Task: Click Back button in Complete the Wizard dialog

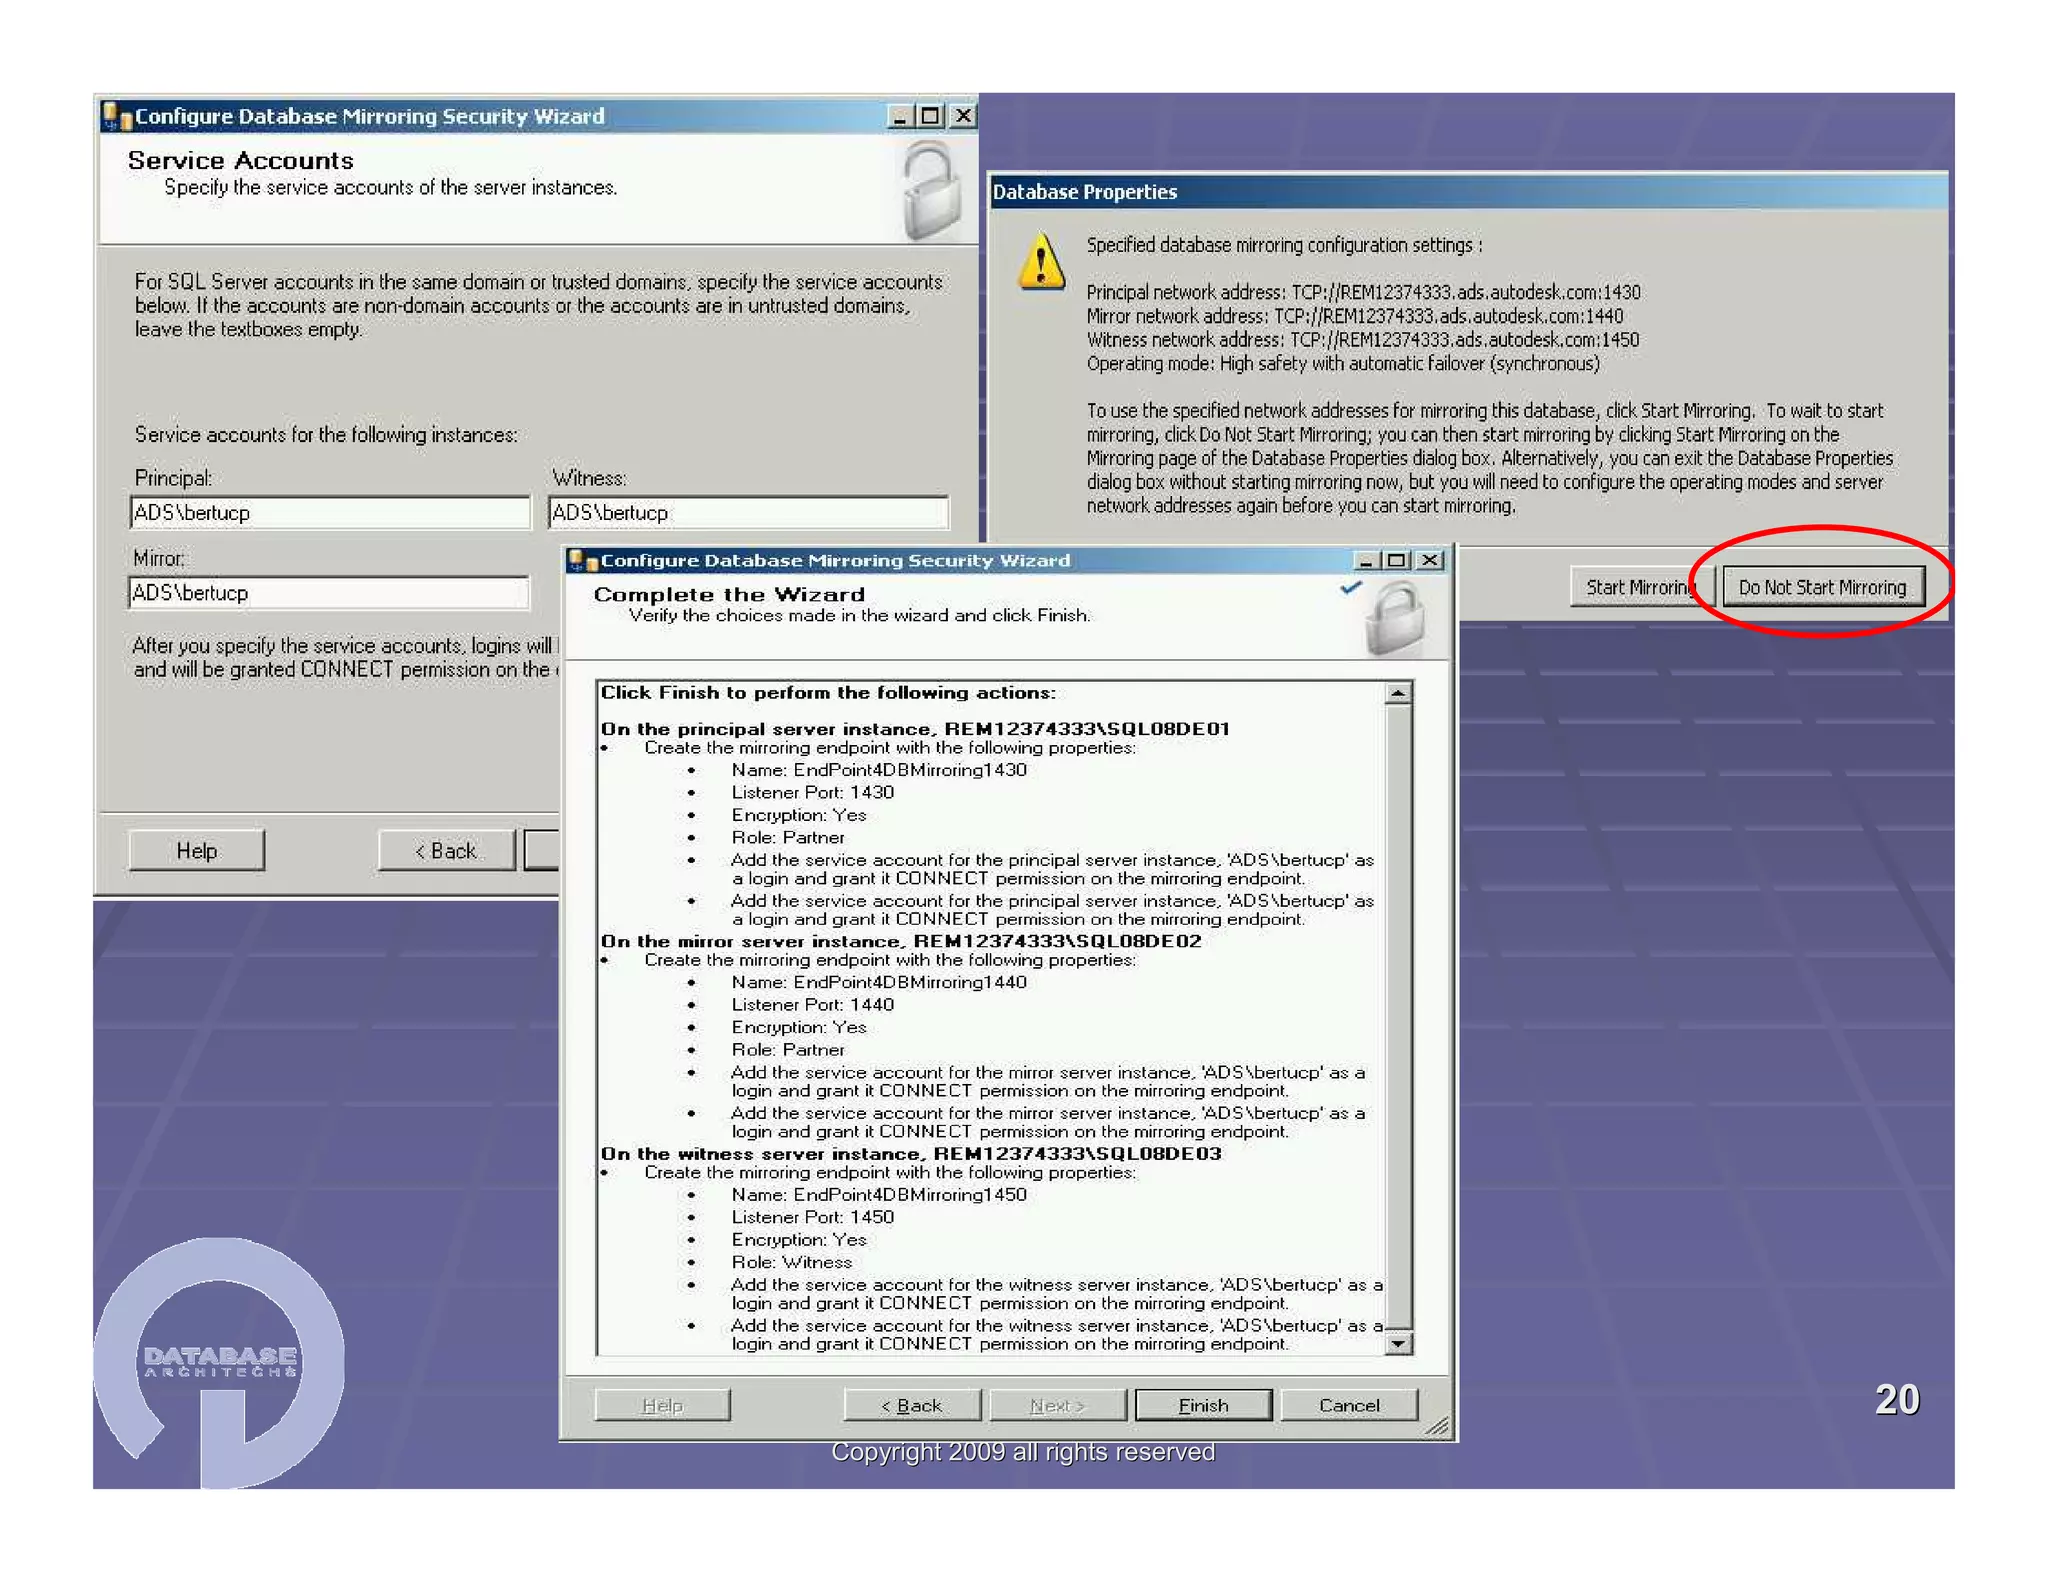Action: [912, 1405]
